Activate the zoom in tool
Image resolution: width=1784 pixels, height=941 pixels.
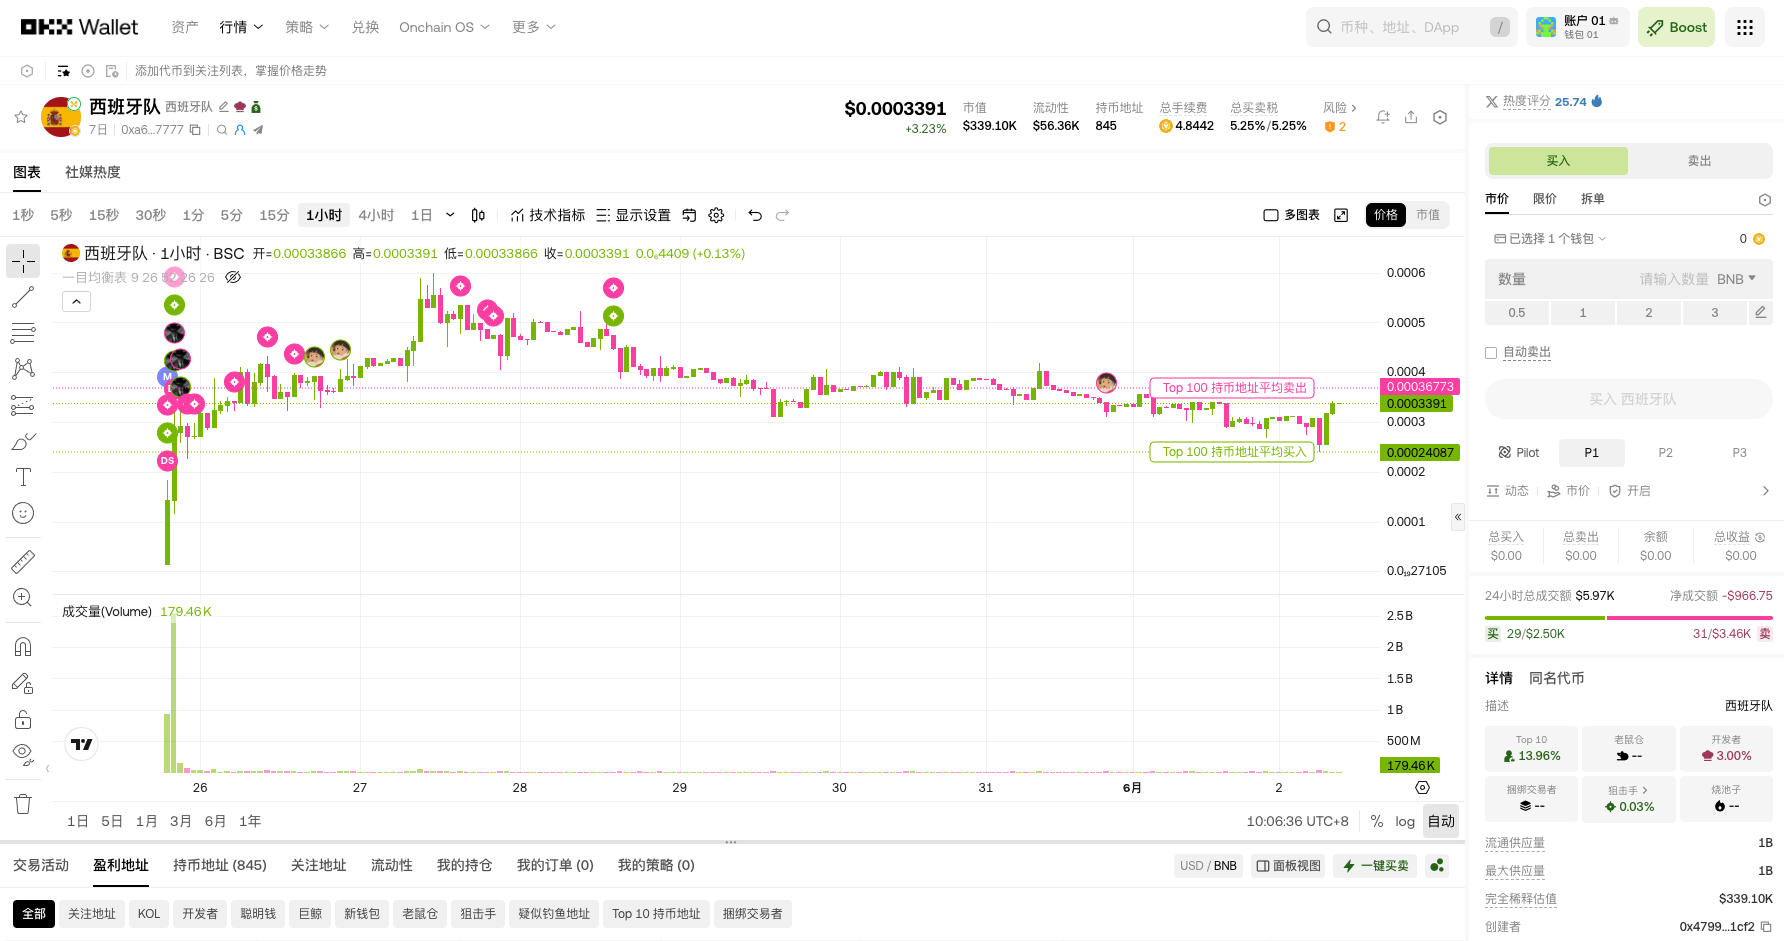click(x=23, y=597)
